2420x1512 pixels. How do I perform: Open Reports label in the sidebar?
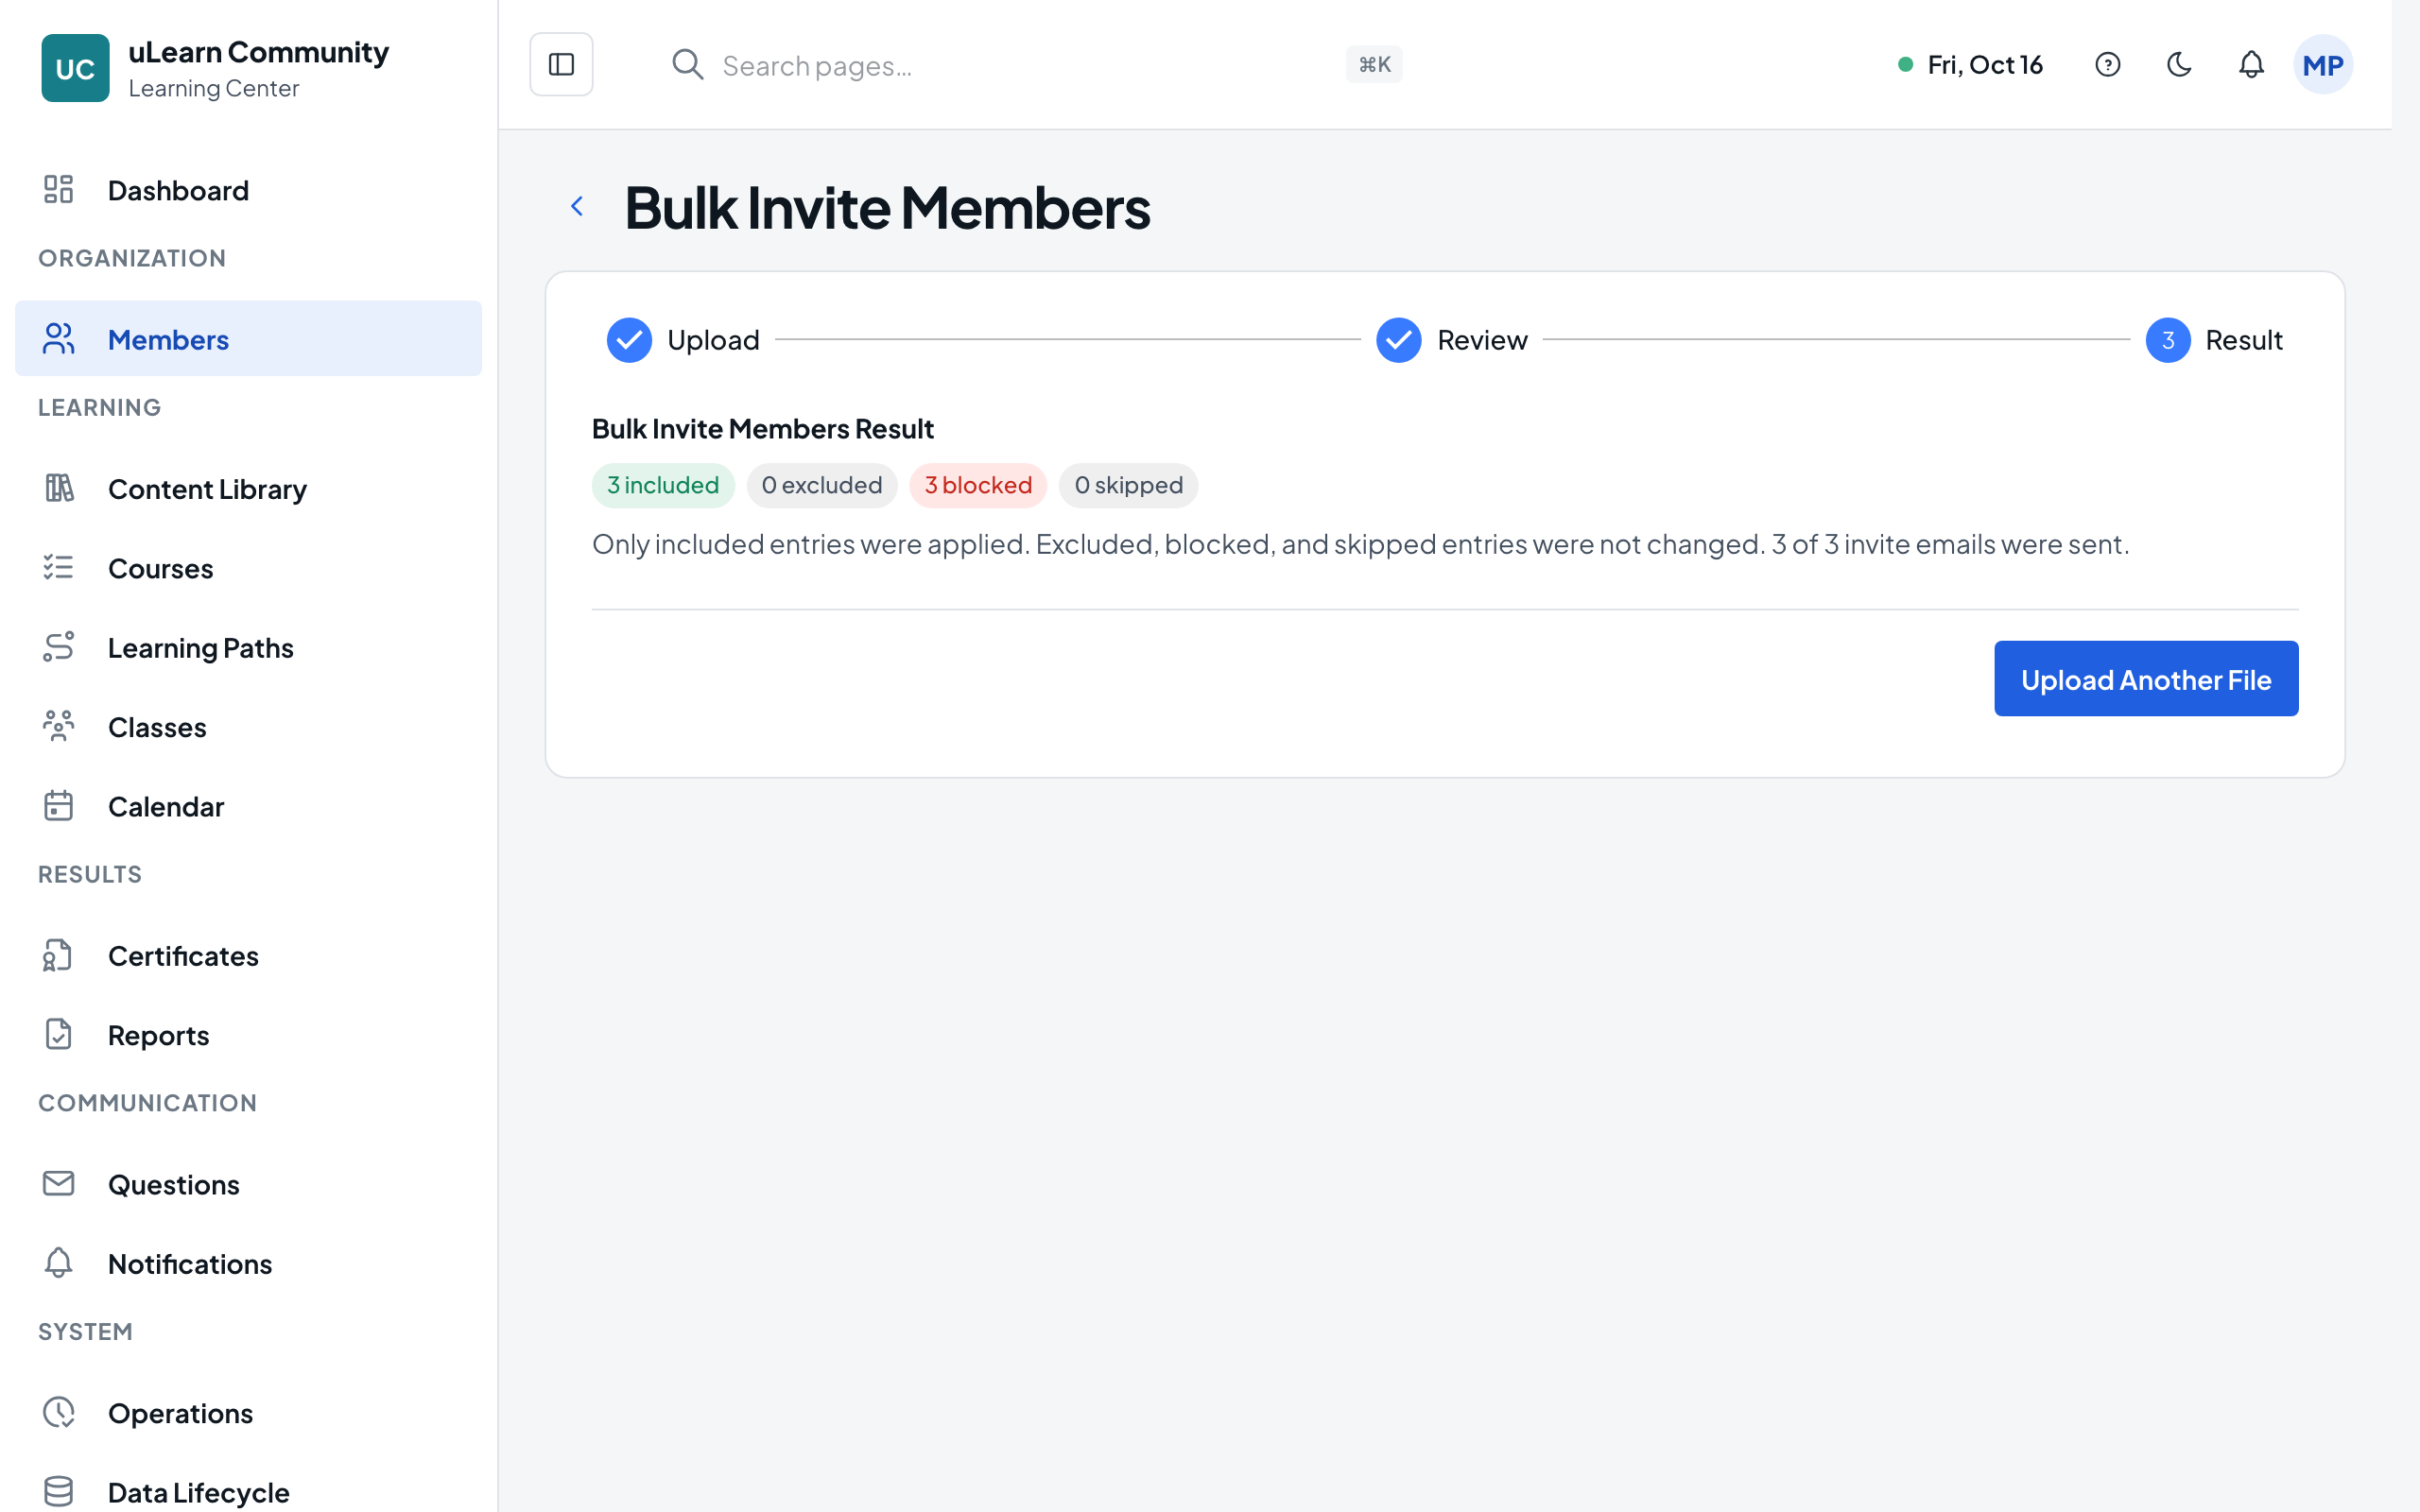tap(158, 1035)
